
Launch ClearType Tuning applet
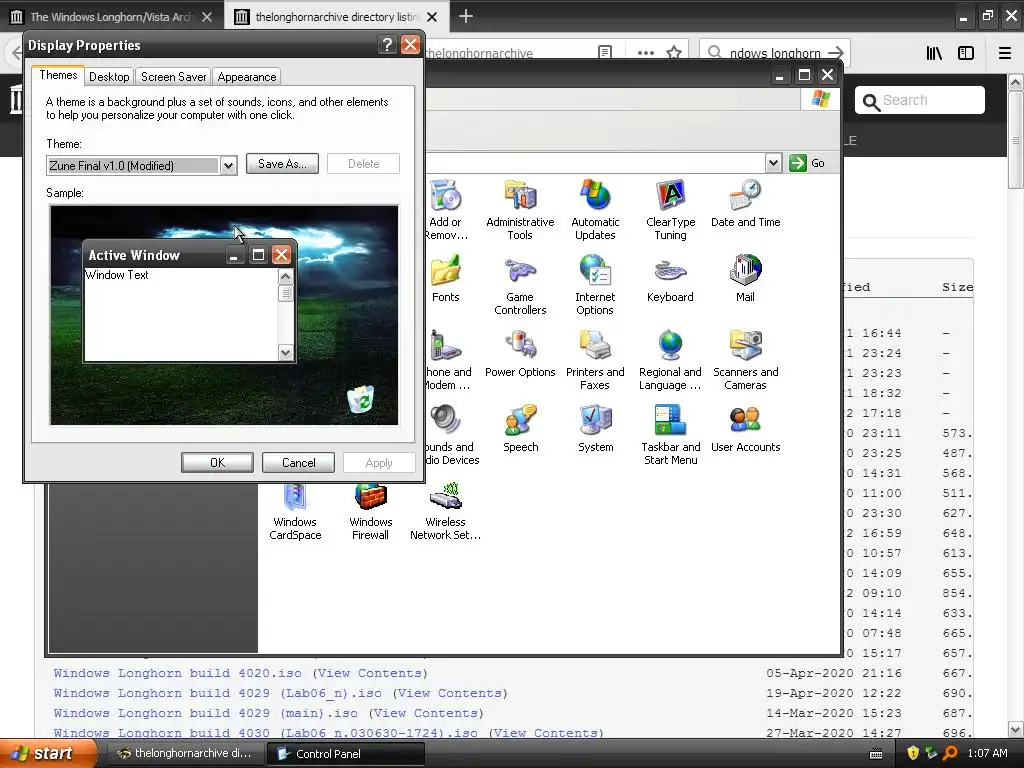(x=670, y=209)
